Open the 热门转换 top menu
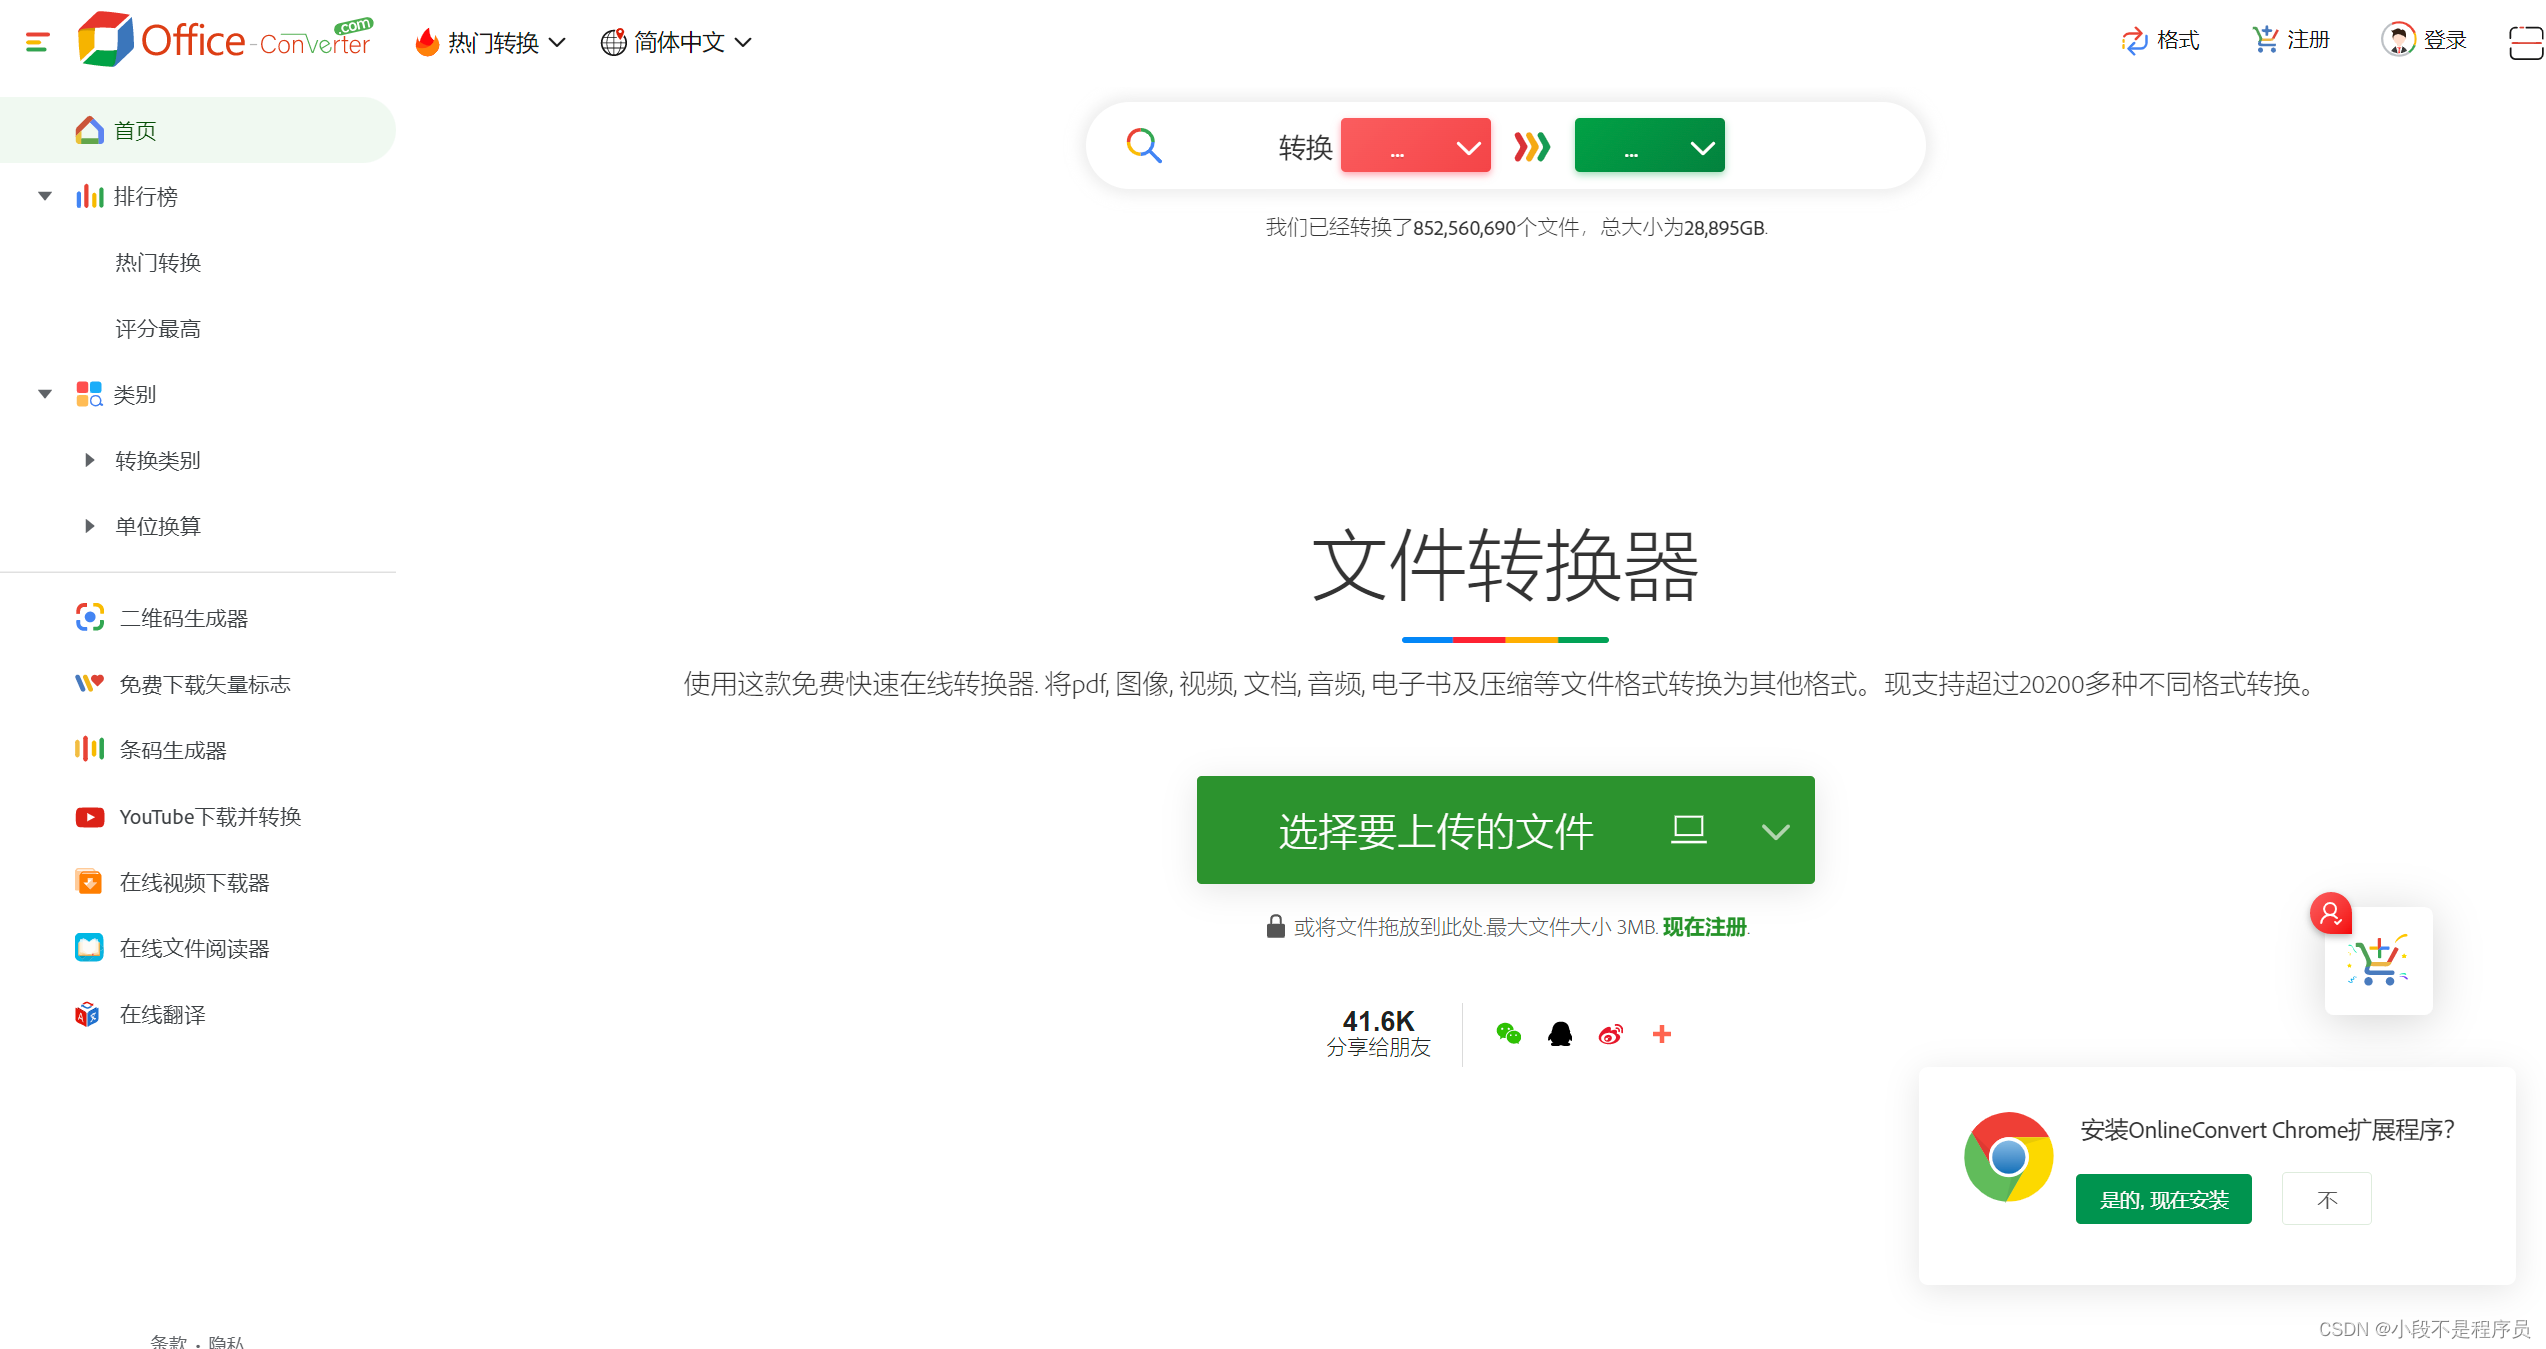Screen dimensions: 2546x1349 tap(491, 42)
